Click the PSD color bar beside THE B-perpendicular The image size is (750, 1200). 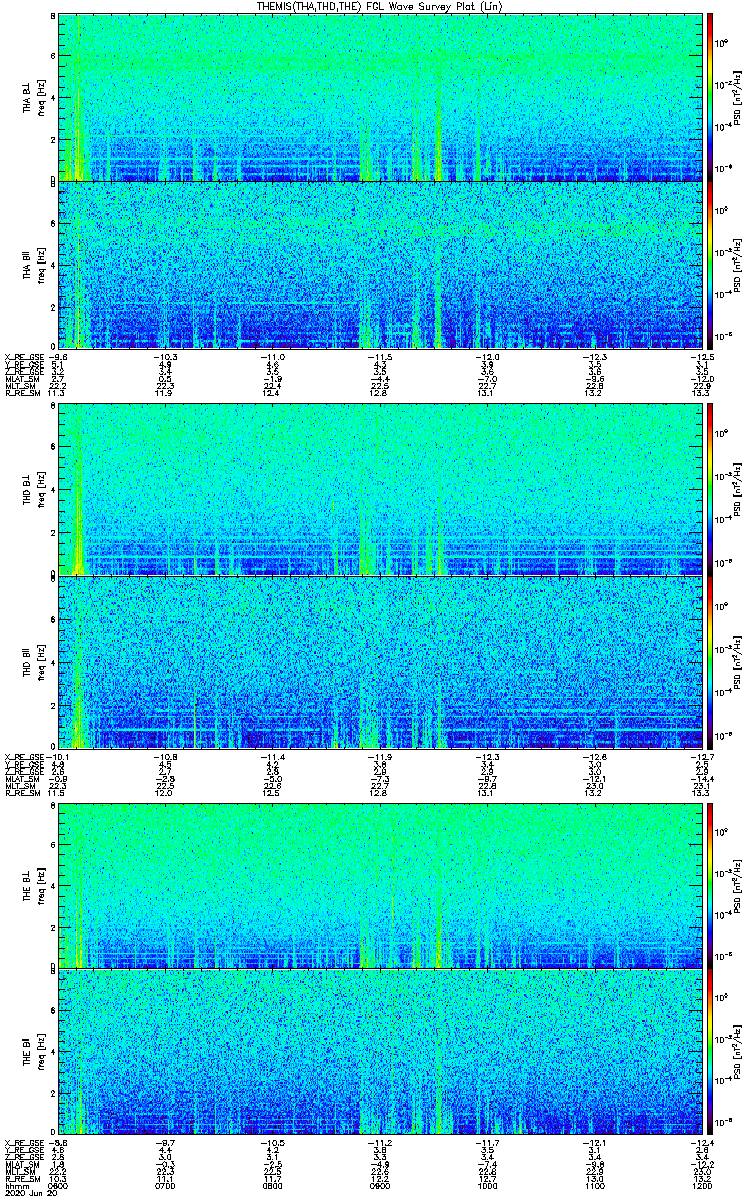[710, 886]
